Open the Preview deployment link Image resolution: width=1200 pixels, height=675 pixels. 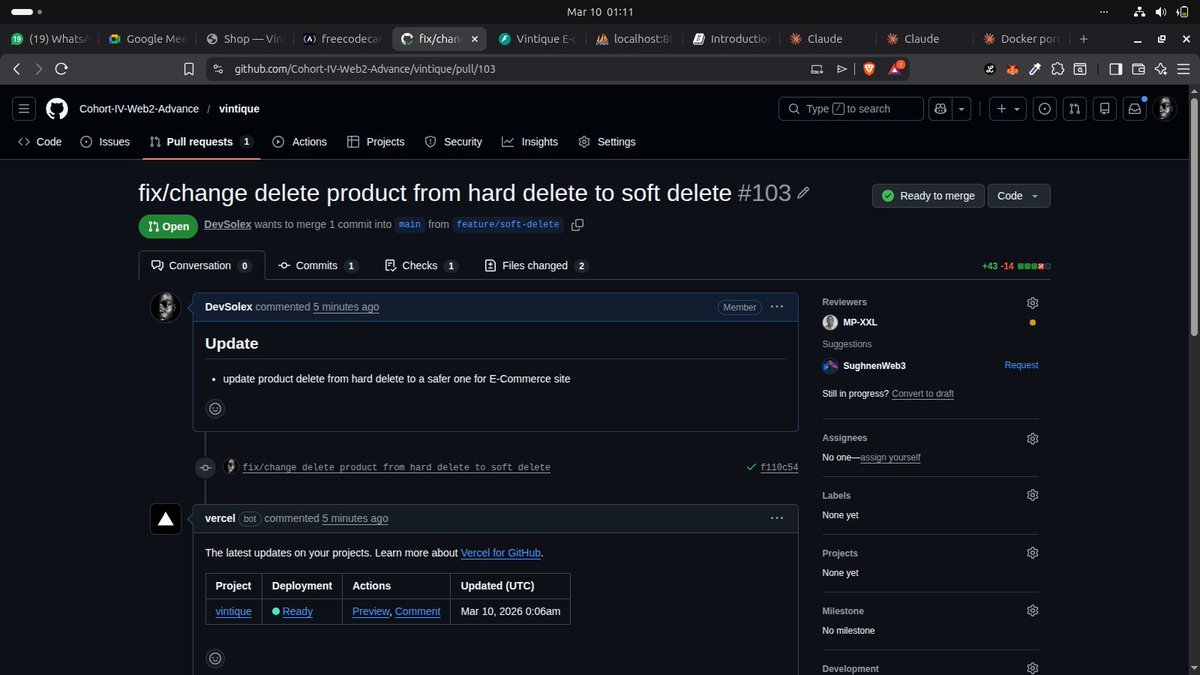(x=370, y=611)
